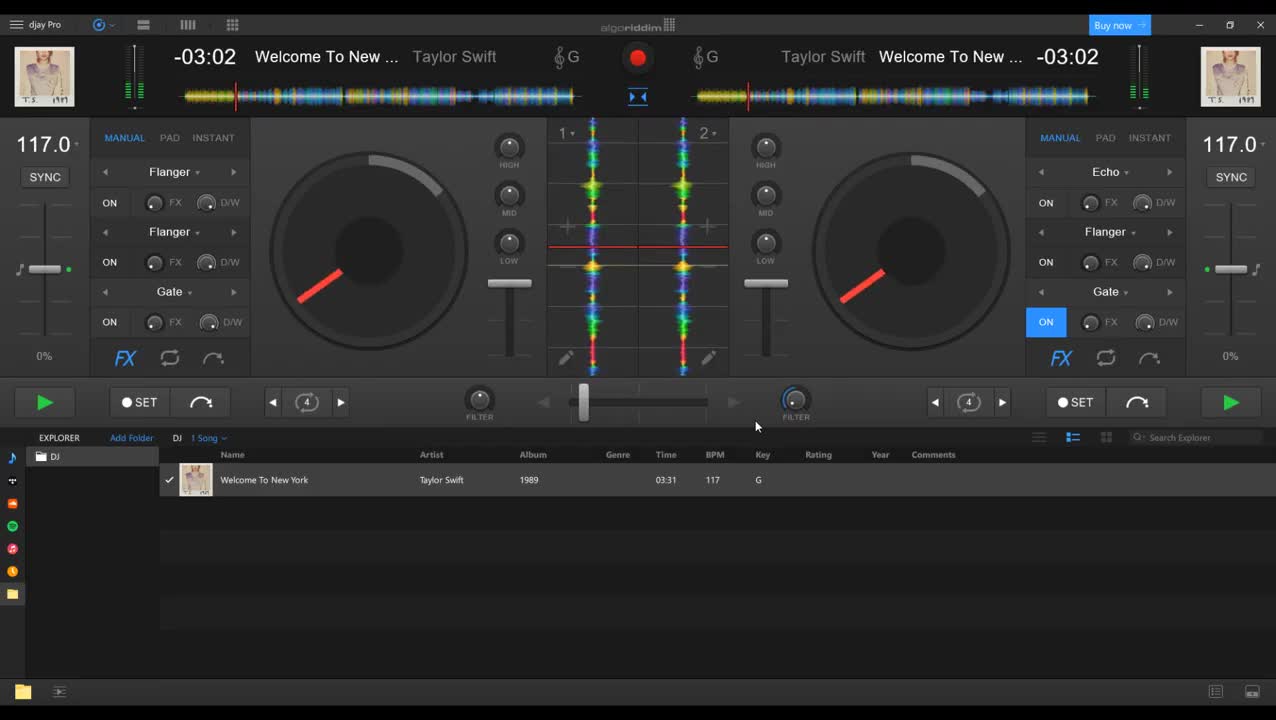Image resolution: width=1276 pixels, height=720 pixels.
Task: Halve the left deck loop length
Action: pos(273,402)
